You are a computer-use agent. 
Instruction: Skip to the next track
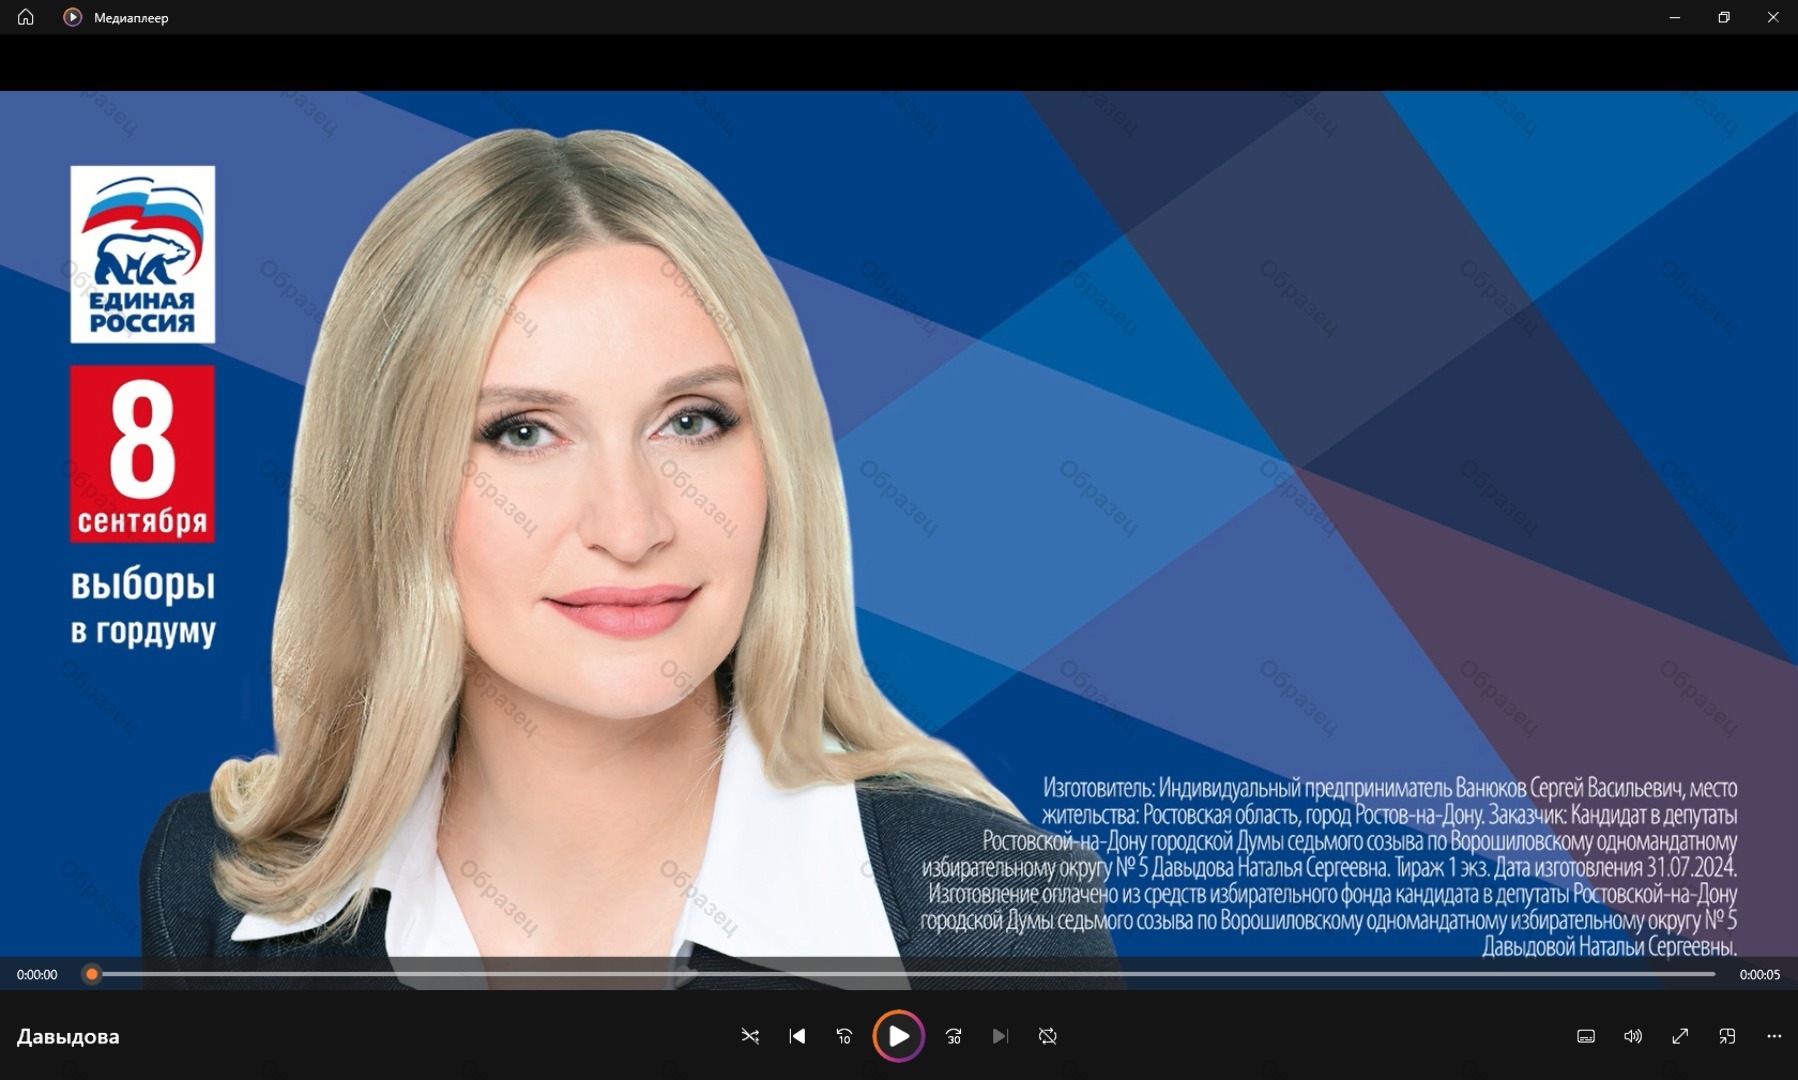(x=1000, y=1036)
